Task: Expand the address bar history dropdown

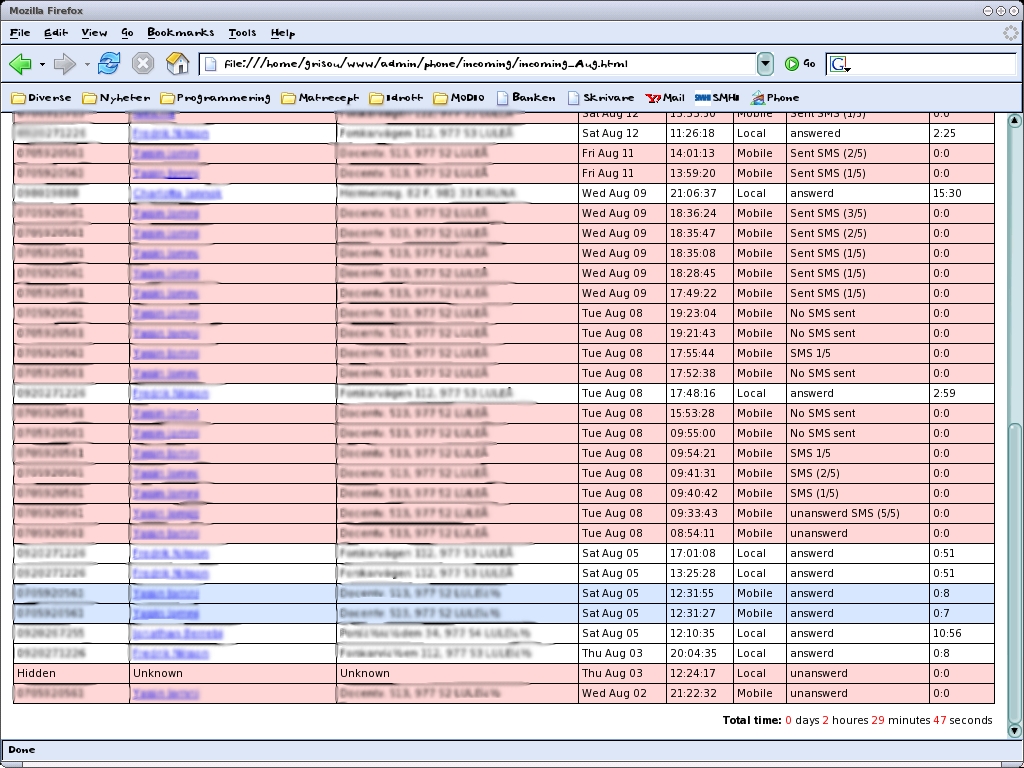Action: point(765,64)
